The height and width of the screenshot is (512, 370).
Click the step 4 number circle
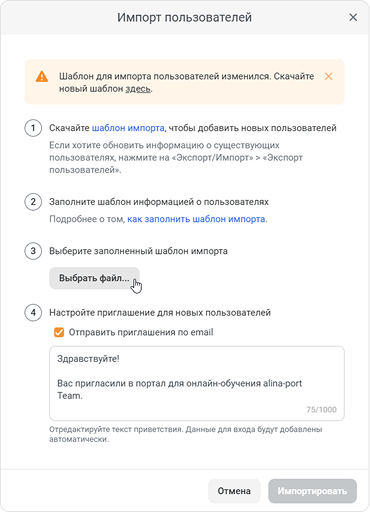coord(33,313)
